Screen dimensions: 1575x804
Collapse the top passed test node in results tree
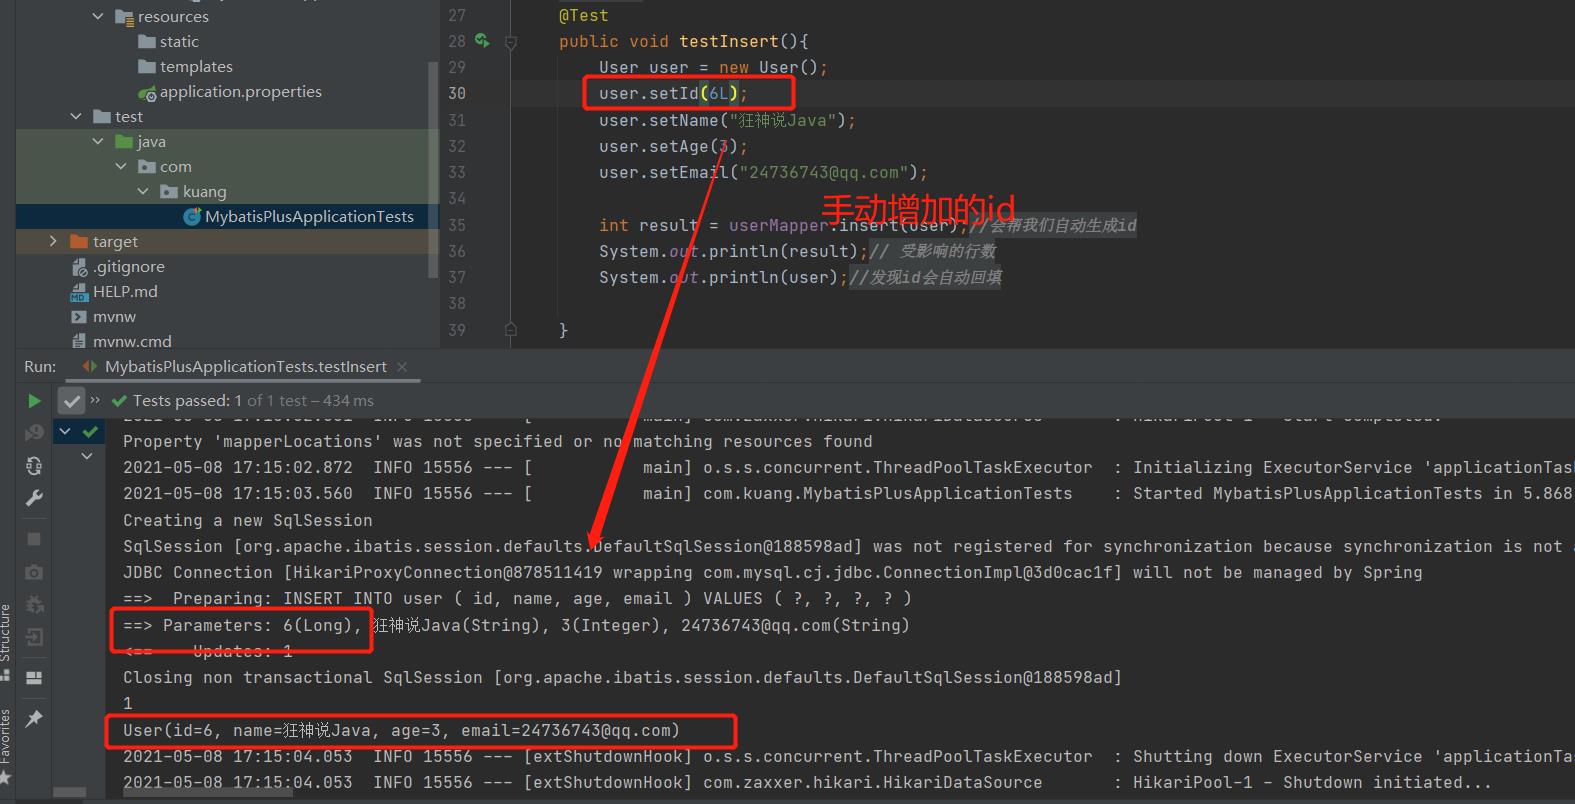[65, 431]
